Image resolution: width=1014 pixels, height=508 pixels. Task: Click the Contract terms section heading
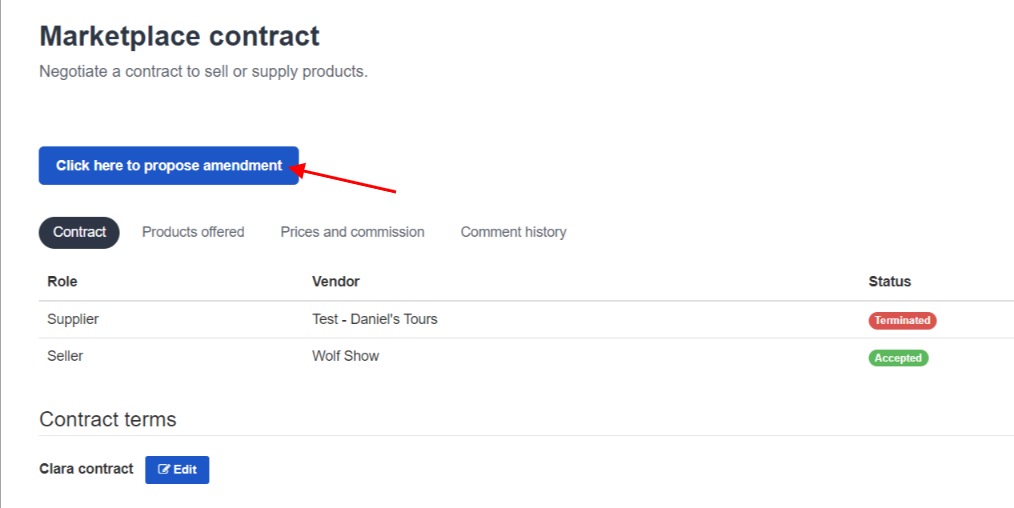pos(108,419)
